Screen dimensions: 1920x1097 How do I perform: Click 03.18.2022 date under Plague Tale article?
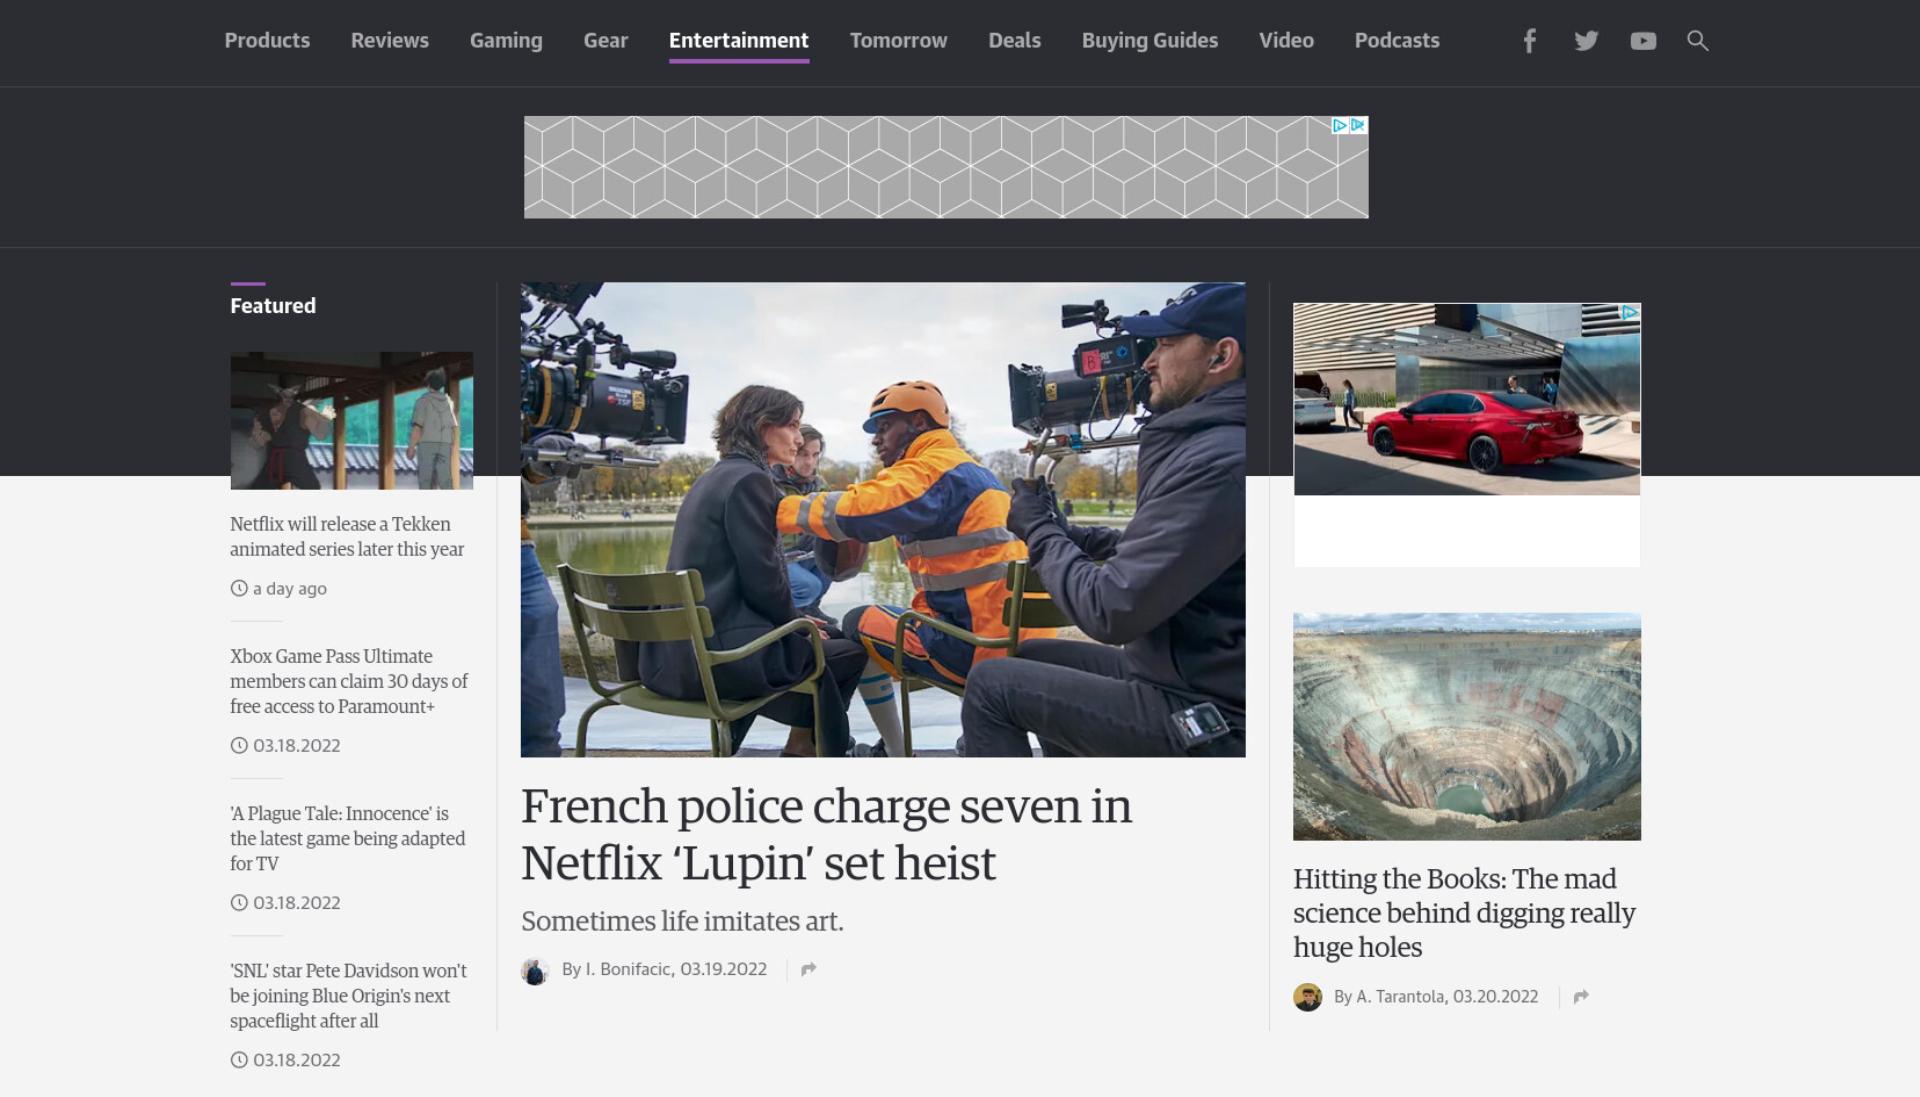[297, 903]
